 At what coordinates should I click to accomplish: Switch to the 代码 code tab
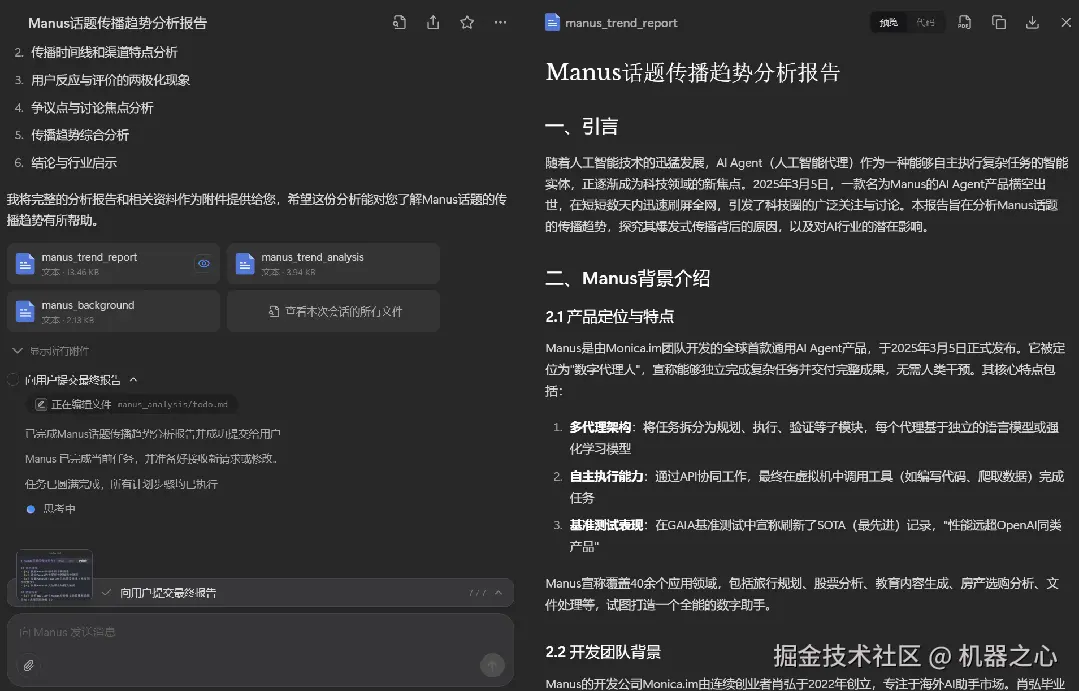(x=926, y=23)
